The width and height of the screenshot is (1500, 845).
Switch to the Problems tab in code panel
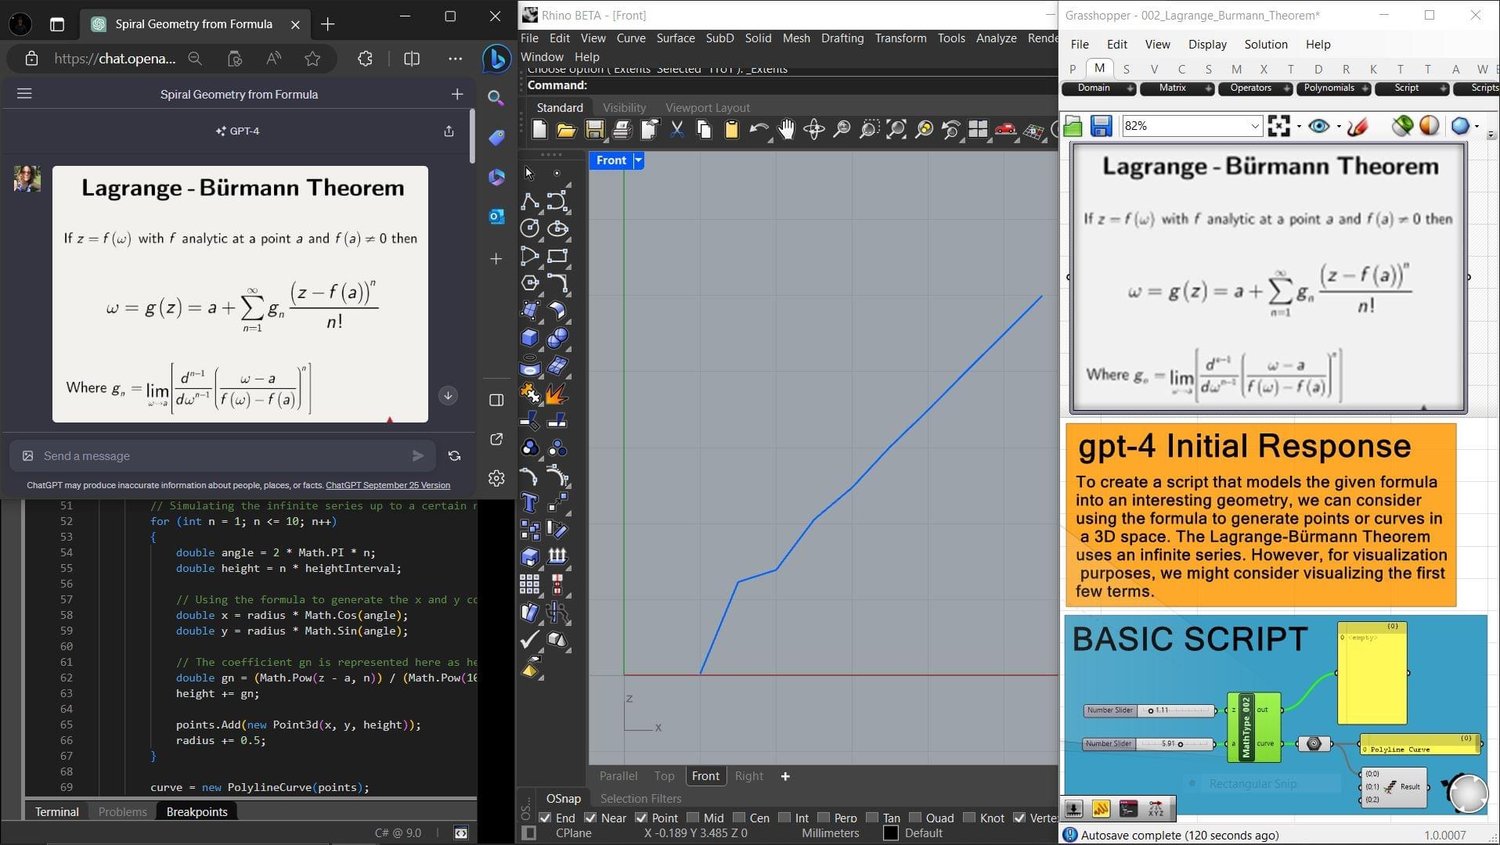tap(122, 812)
